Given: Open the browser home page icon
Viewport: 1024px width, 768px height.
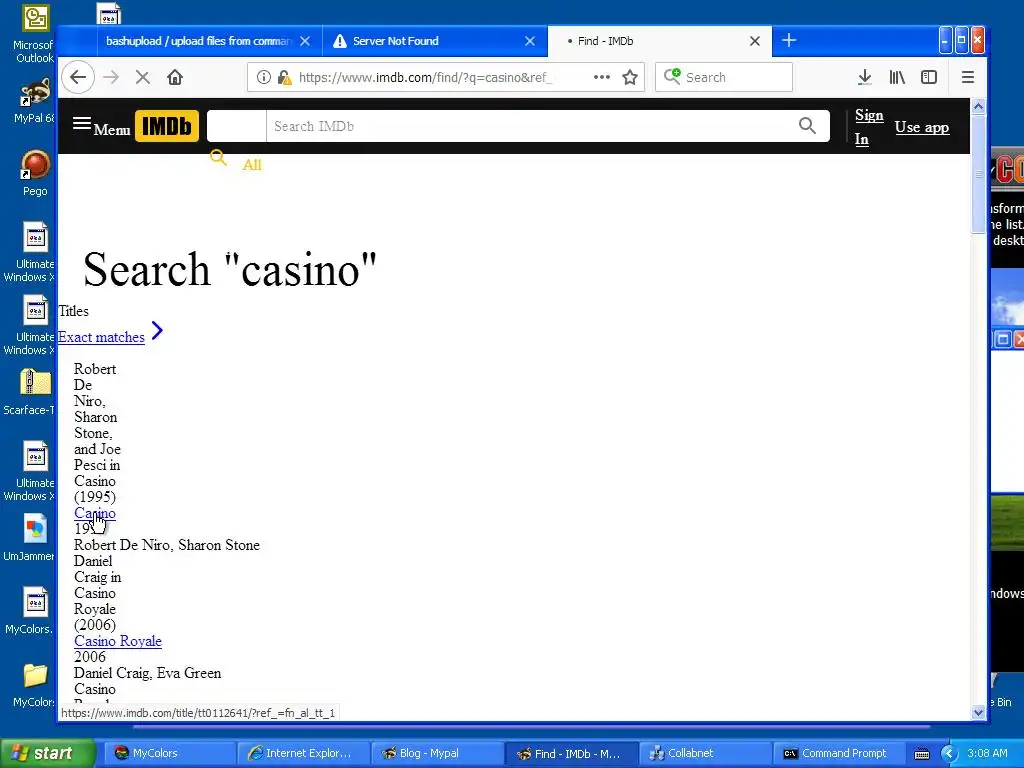Looking at the screenshot, I should click(174, 77).
